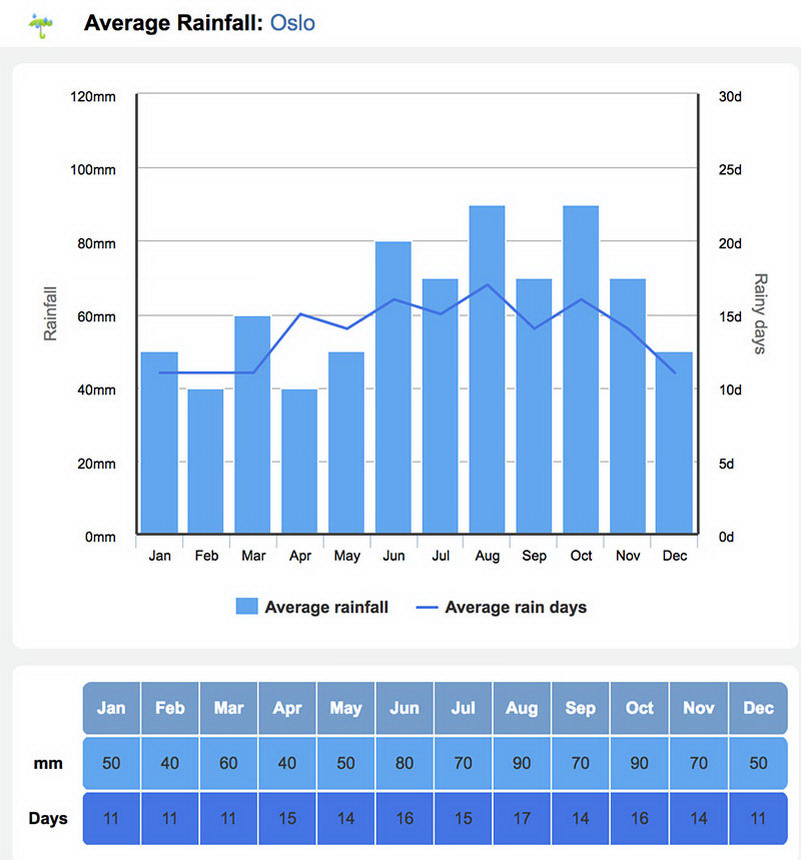Click the February rainfall bar in the chart
This screenshot has height=860, width=801.
(x=206, y=461)
